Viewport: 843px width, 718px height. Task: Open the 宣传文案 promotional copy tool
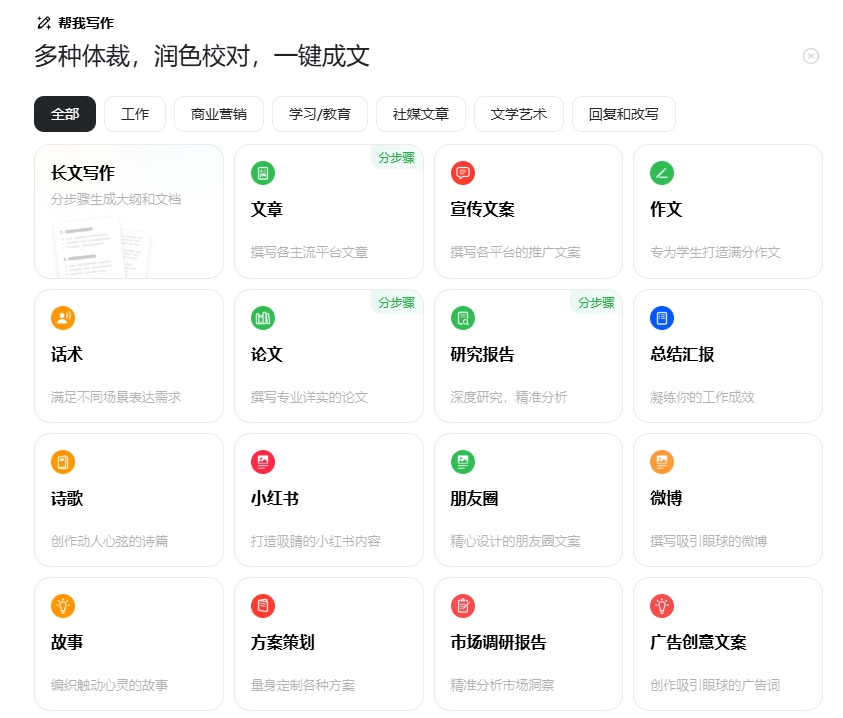[462, 173]
